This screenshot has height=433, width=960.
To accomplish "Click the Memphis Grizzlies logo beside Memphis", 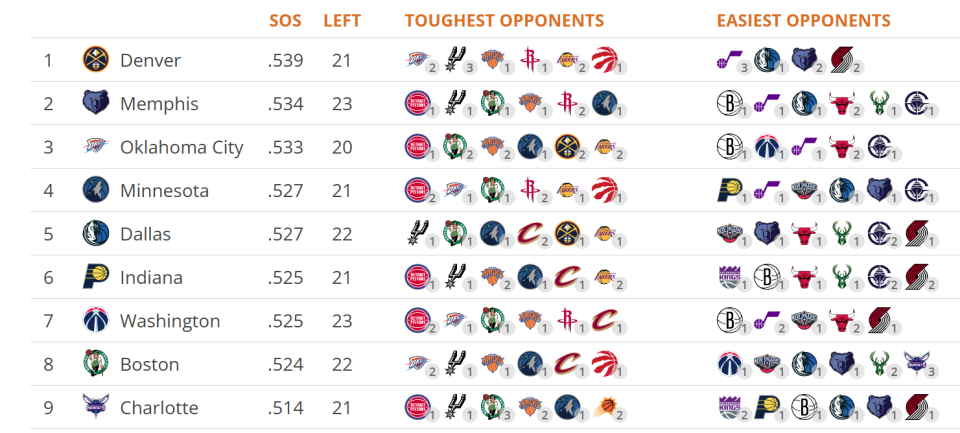I will coord(95,104).
